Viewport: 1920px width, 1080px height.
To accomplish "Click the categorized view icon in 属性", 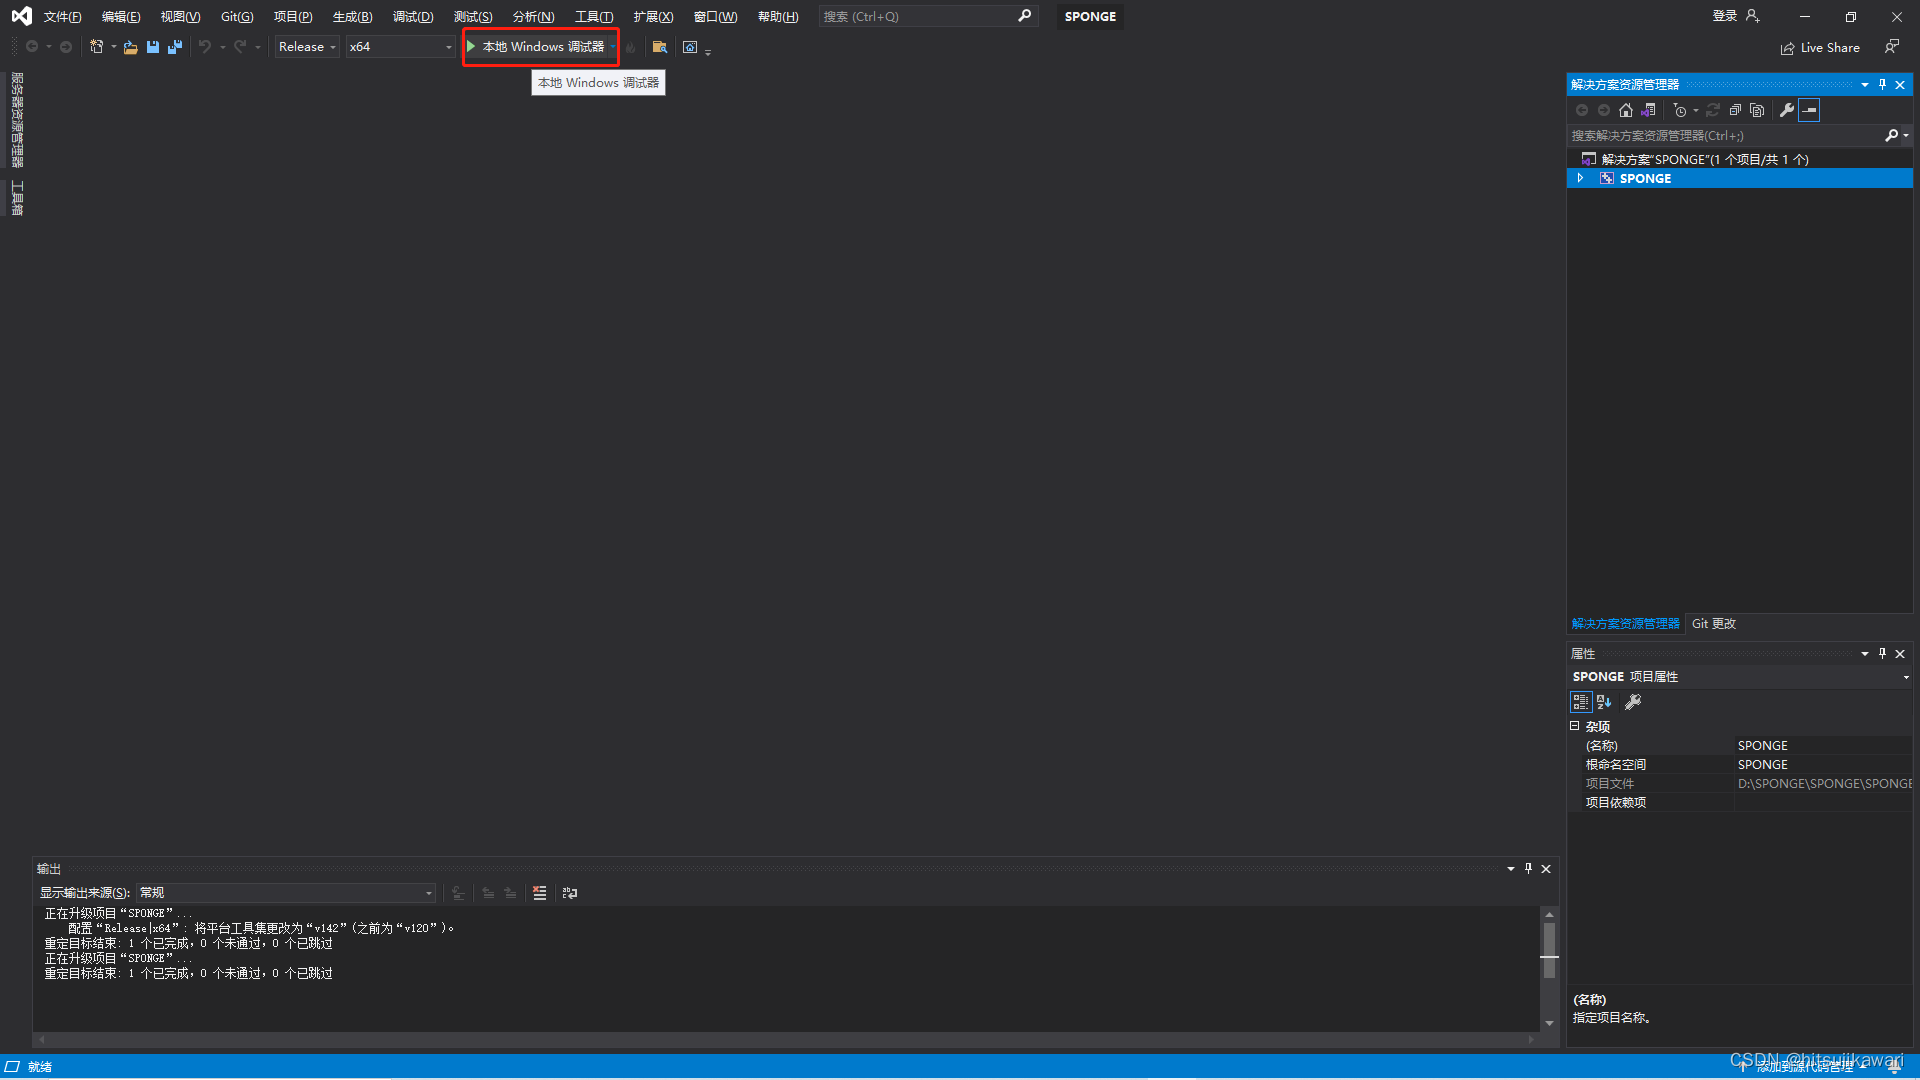I will pos(1580,702).
